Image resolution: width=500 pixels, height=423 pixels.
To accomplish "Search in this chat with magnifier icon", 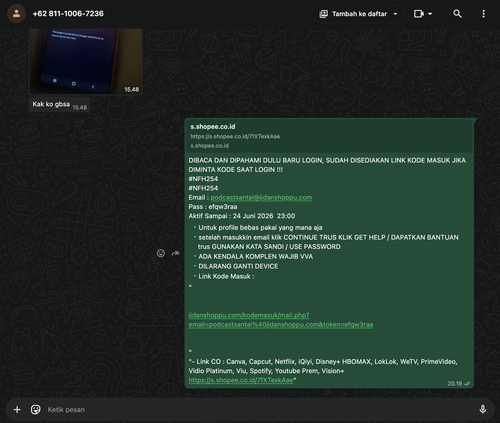I will point(457,14).
